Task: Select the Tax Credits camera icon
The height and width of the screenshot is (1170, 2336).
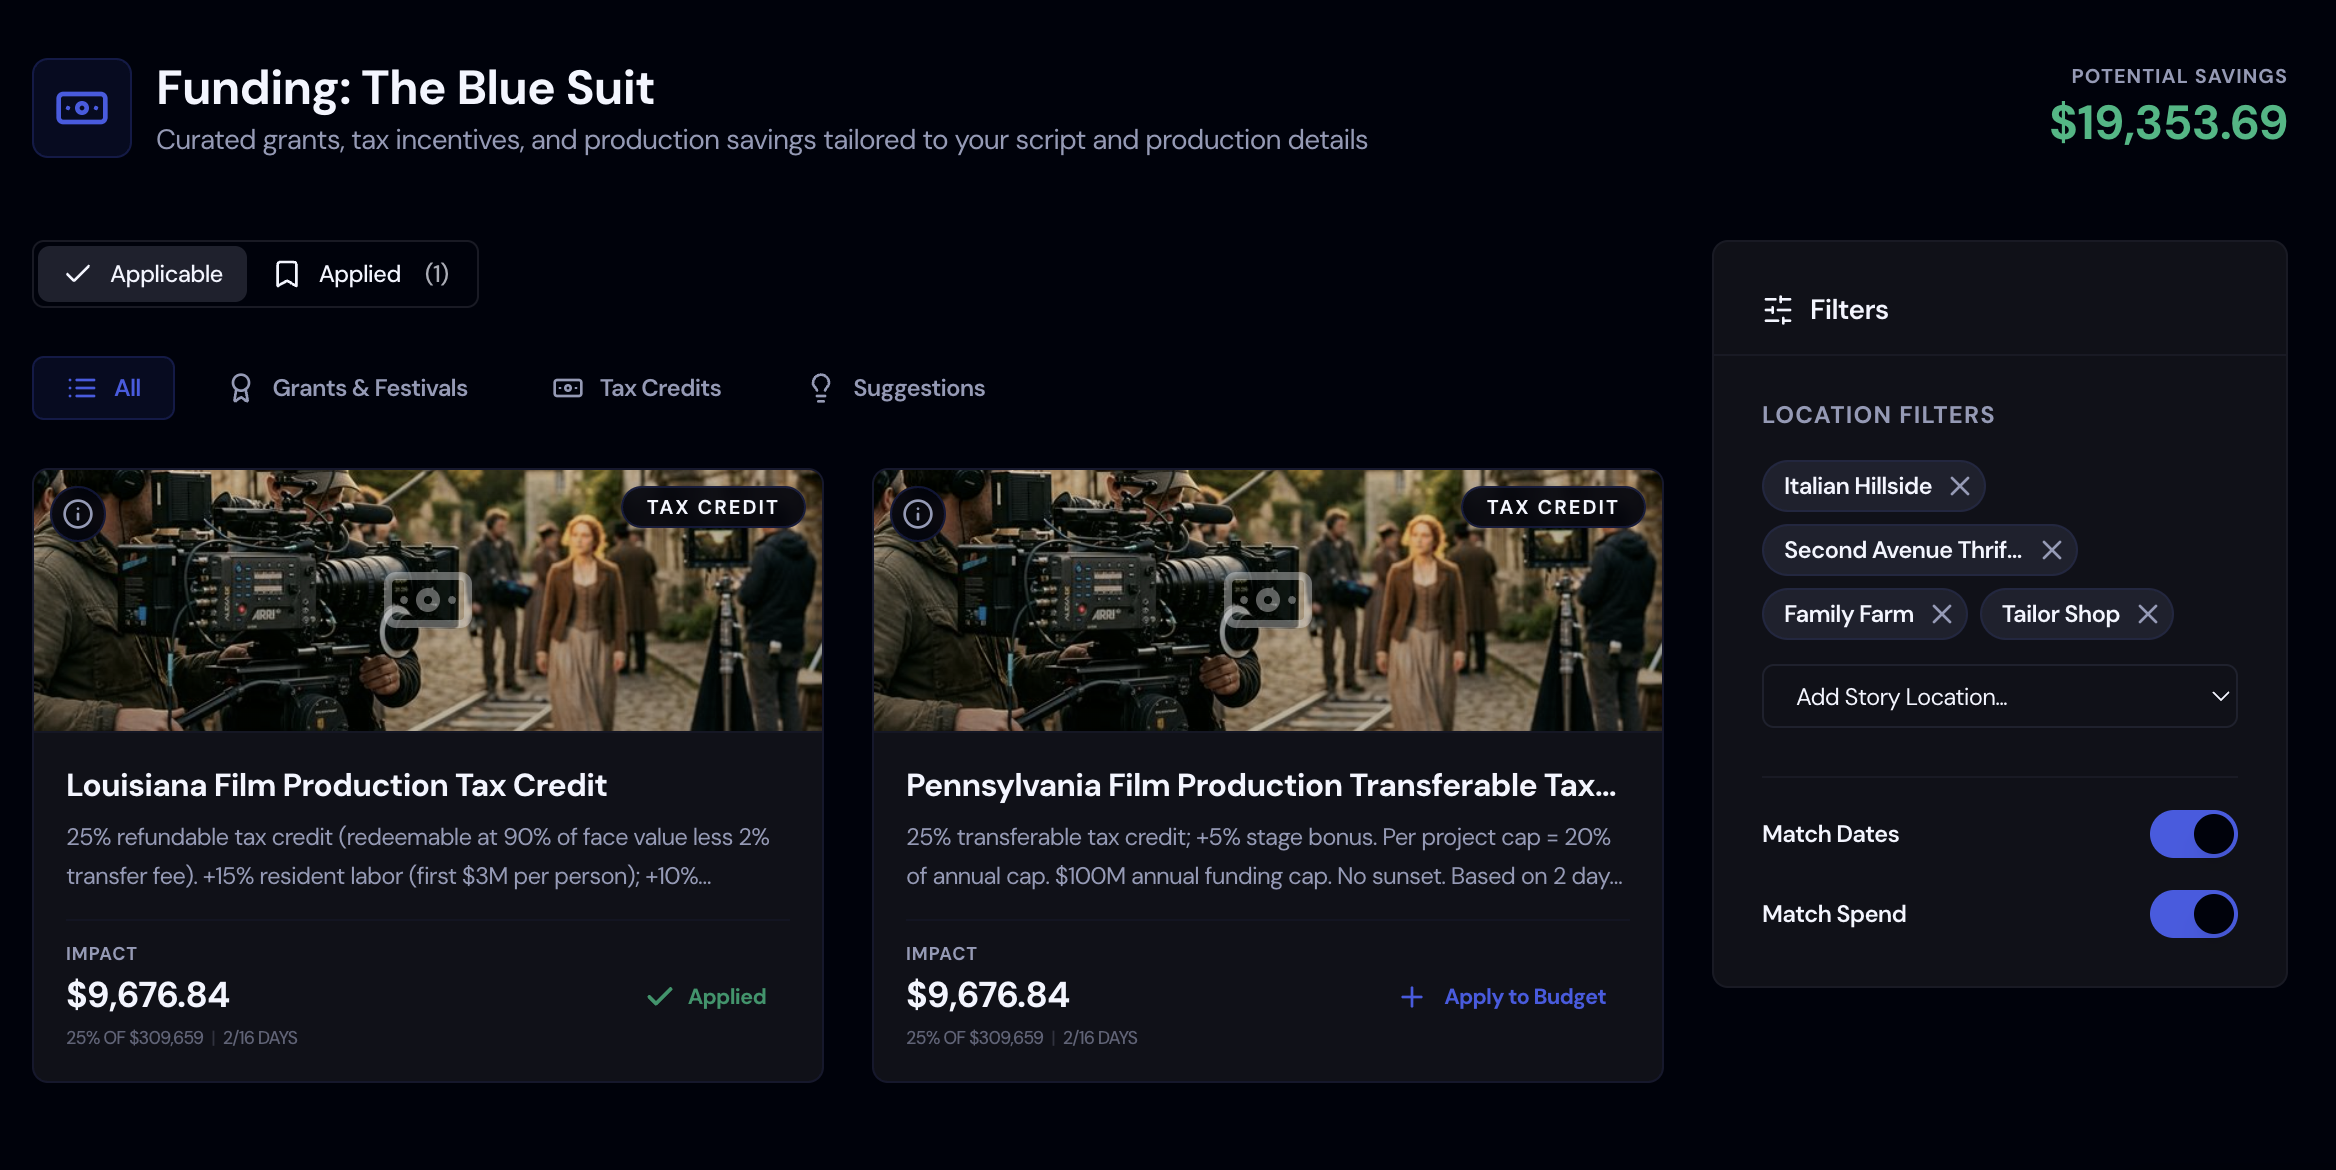Action: coord(567,388)
